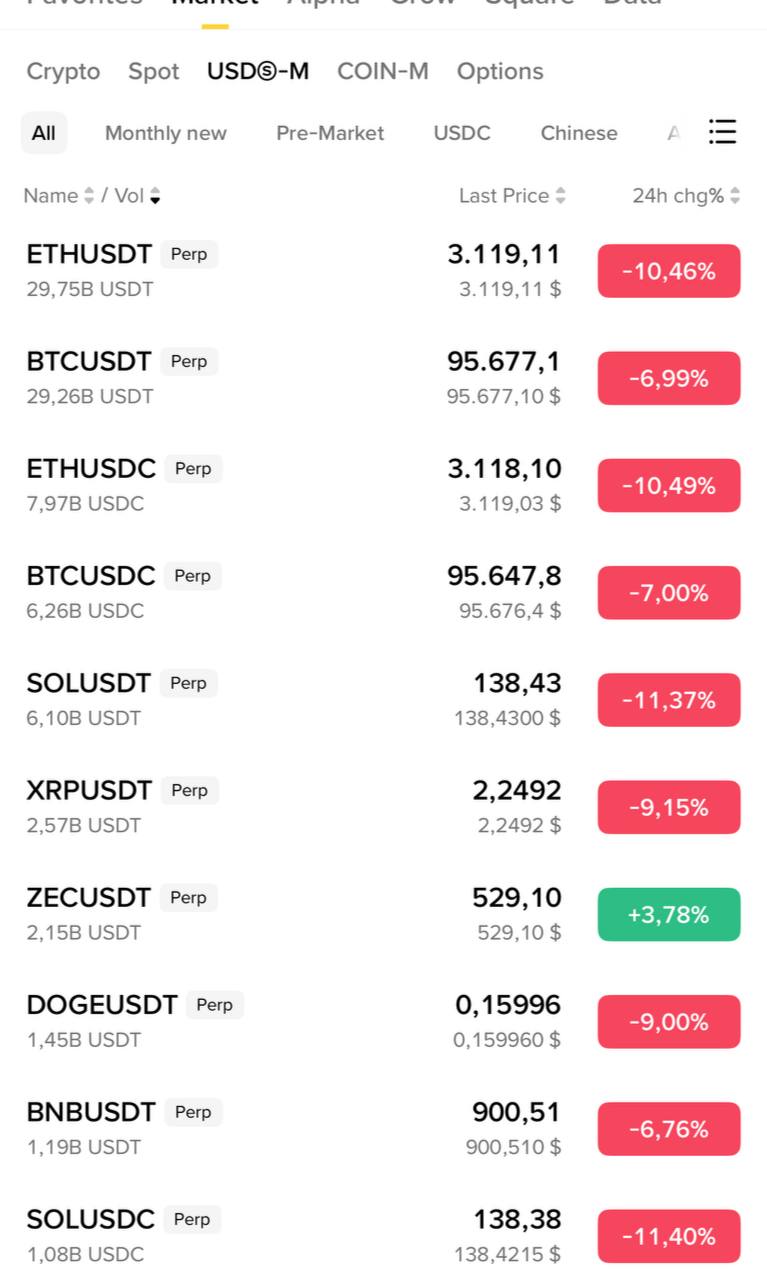The width and height of the screenshot is (767, 1280).
Task: Open the ETHUSDT perpetual pair
Action: (x=90, y=254)
